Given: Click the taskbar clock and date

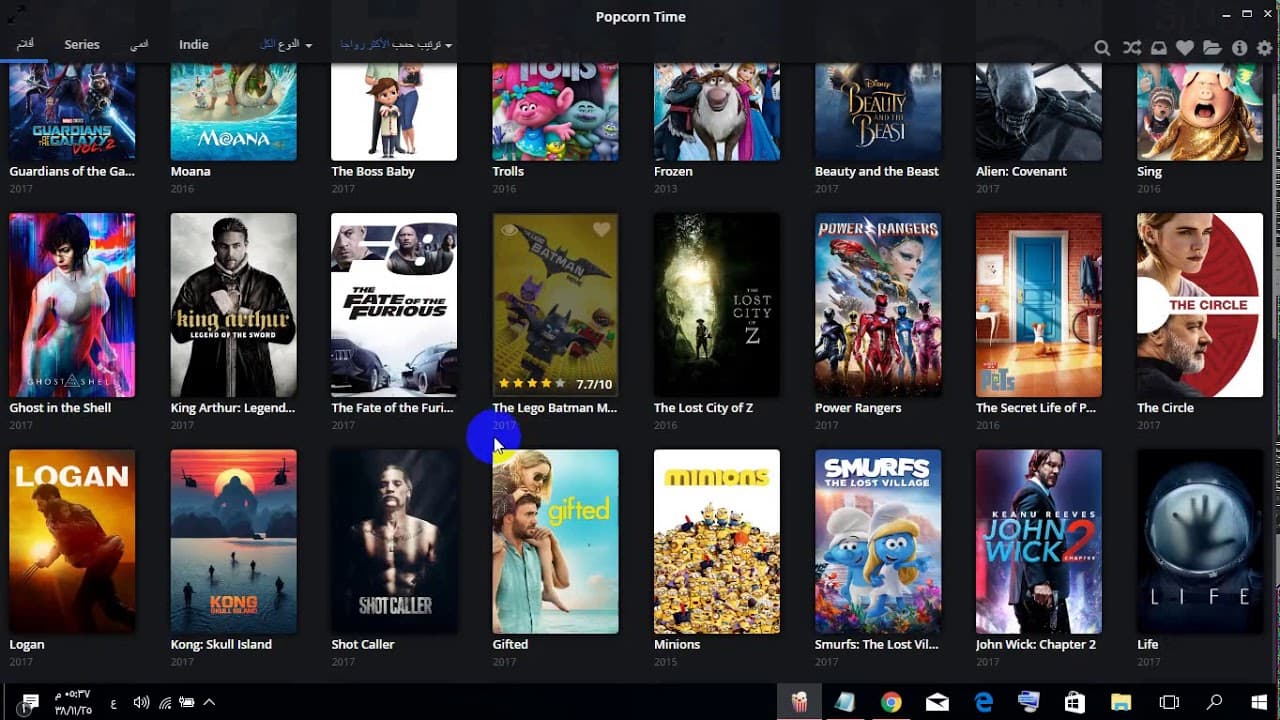Looking at the screenshot, I should (71, 702).
